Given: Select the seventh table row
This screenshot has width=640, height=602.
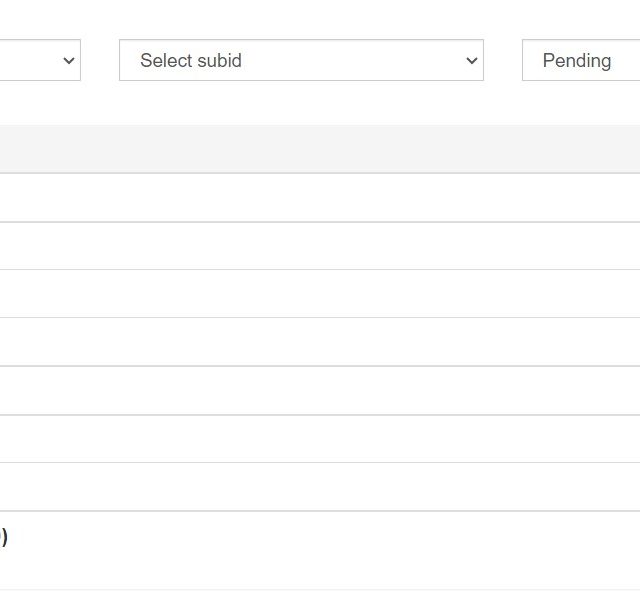Looking at the screenshot, I should 320,486.
